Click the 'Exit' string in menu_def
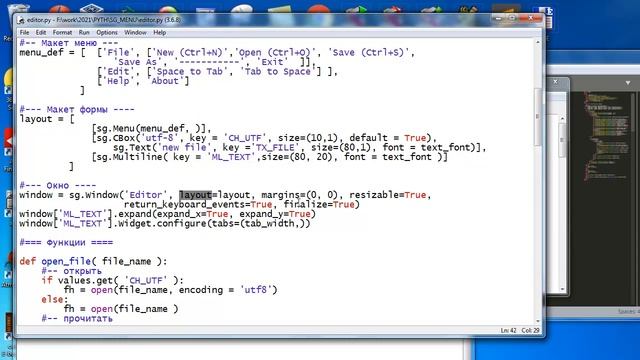Image resolution: width=640 pixels, height=360 pixels. [x=272, y=62]
